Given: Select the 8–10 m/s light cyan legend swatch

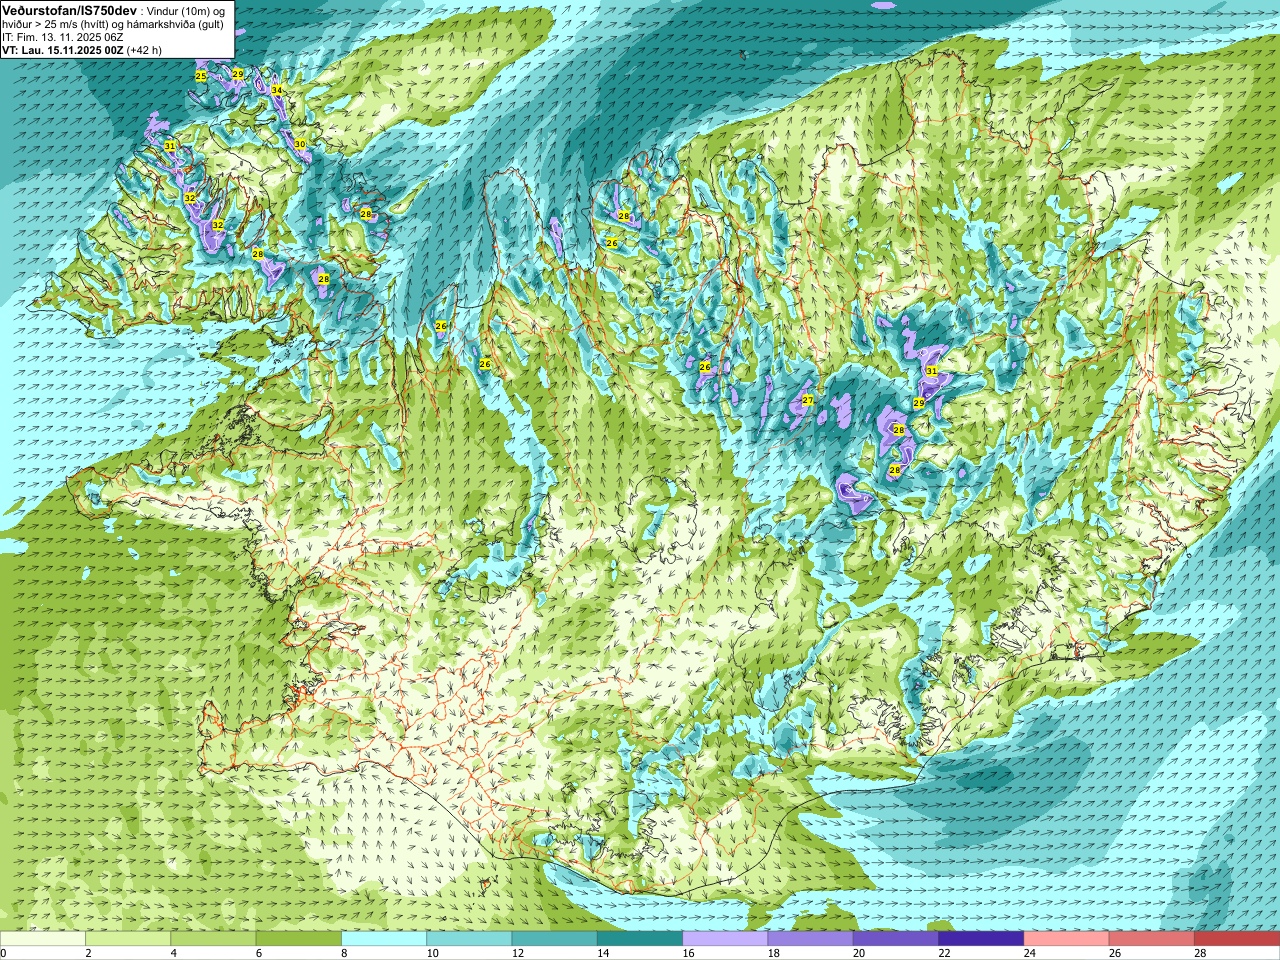Looking at the screenshot, I should pos(384,939).
